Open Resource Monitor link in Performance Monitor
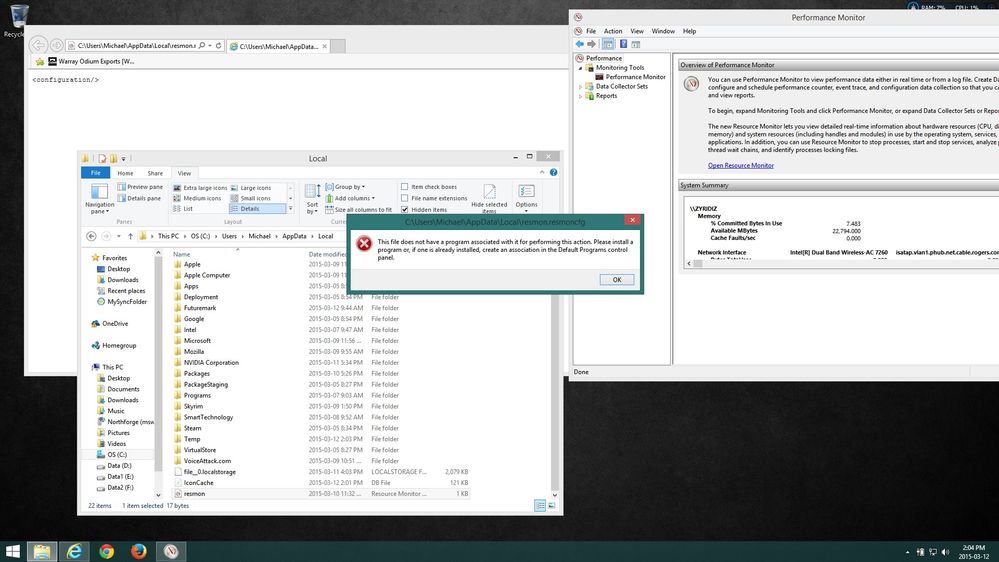The width and height of the screenshot is (999, 562). click(x=740, y=166)
